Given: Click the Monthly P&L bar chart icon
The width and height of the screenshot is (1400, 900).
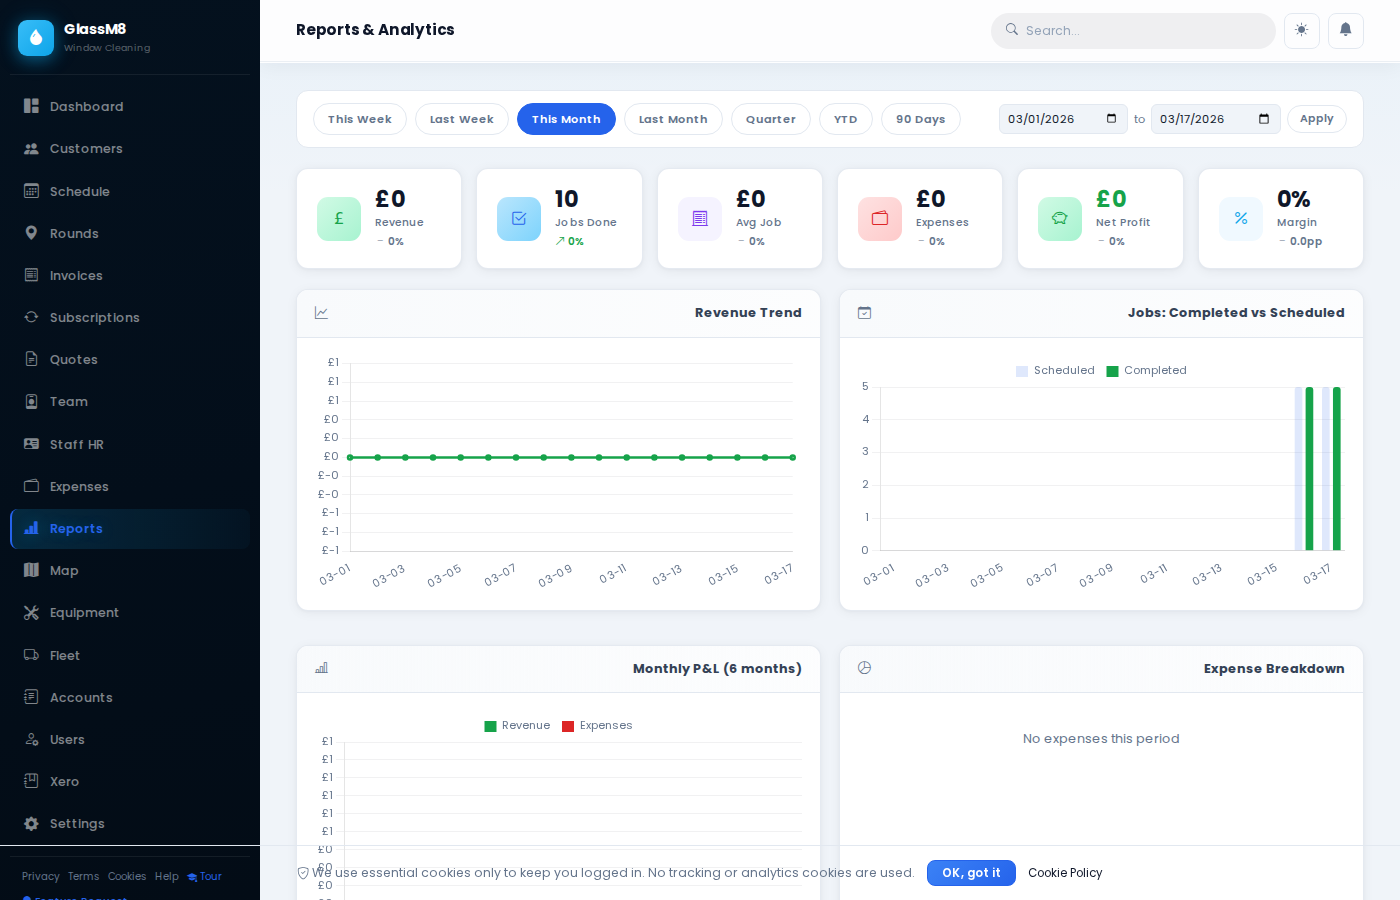Looking at the screenshot, I should pos(321,667).
